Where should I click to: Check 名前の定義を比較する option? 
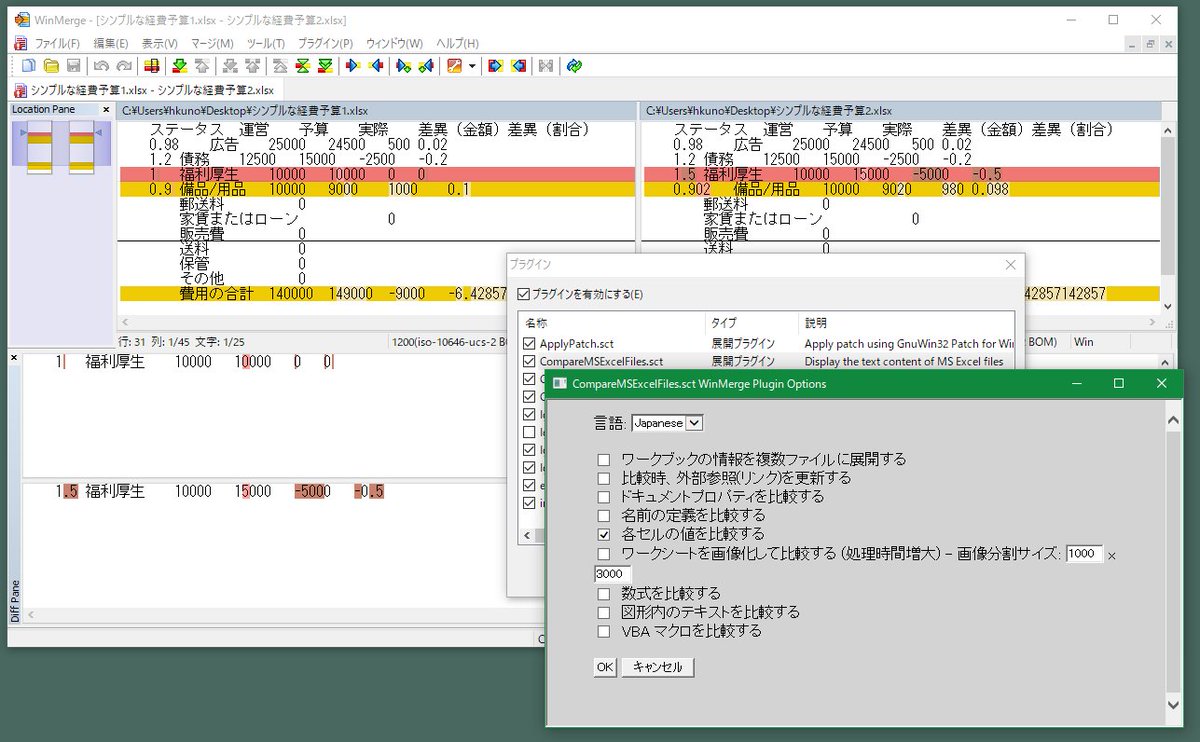click(603, 516)
